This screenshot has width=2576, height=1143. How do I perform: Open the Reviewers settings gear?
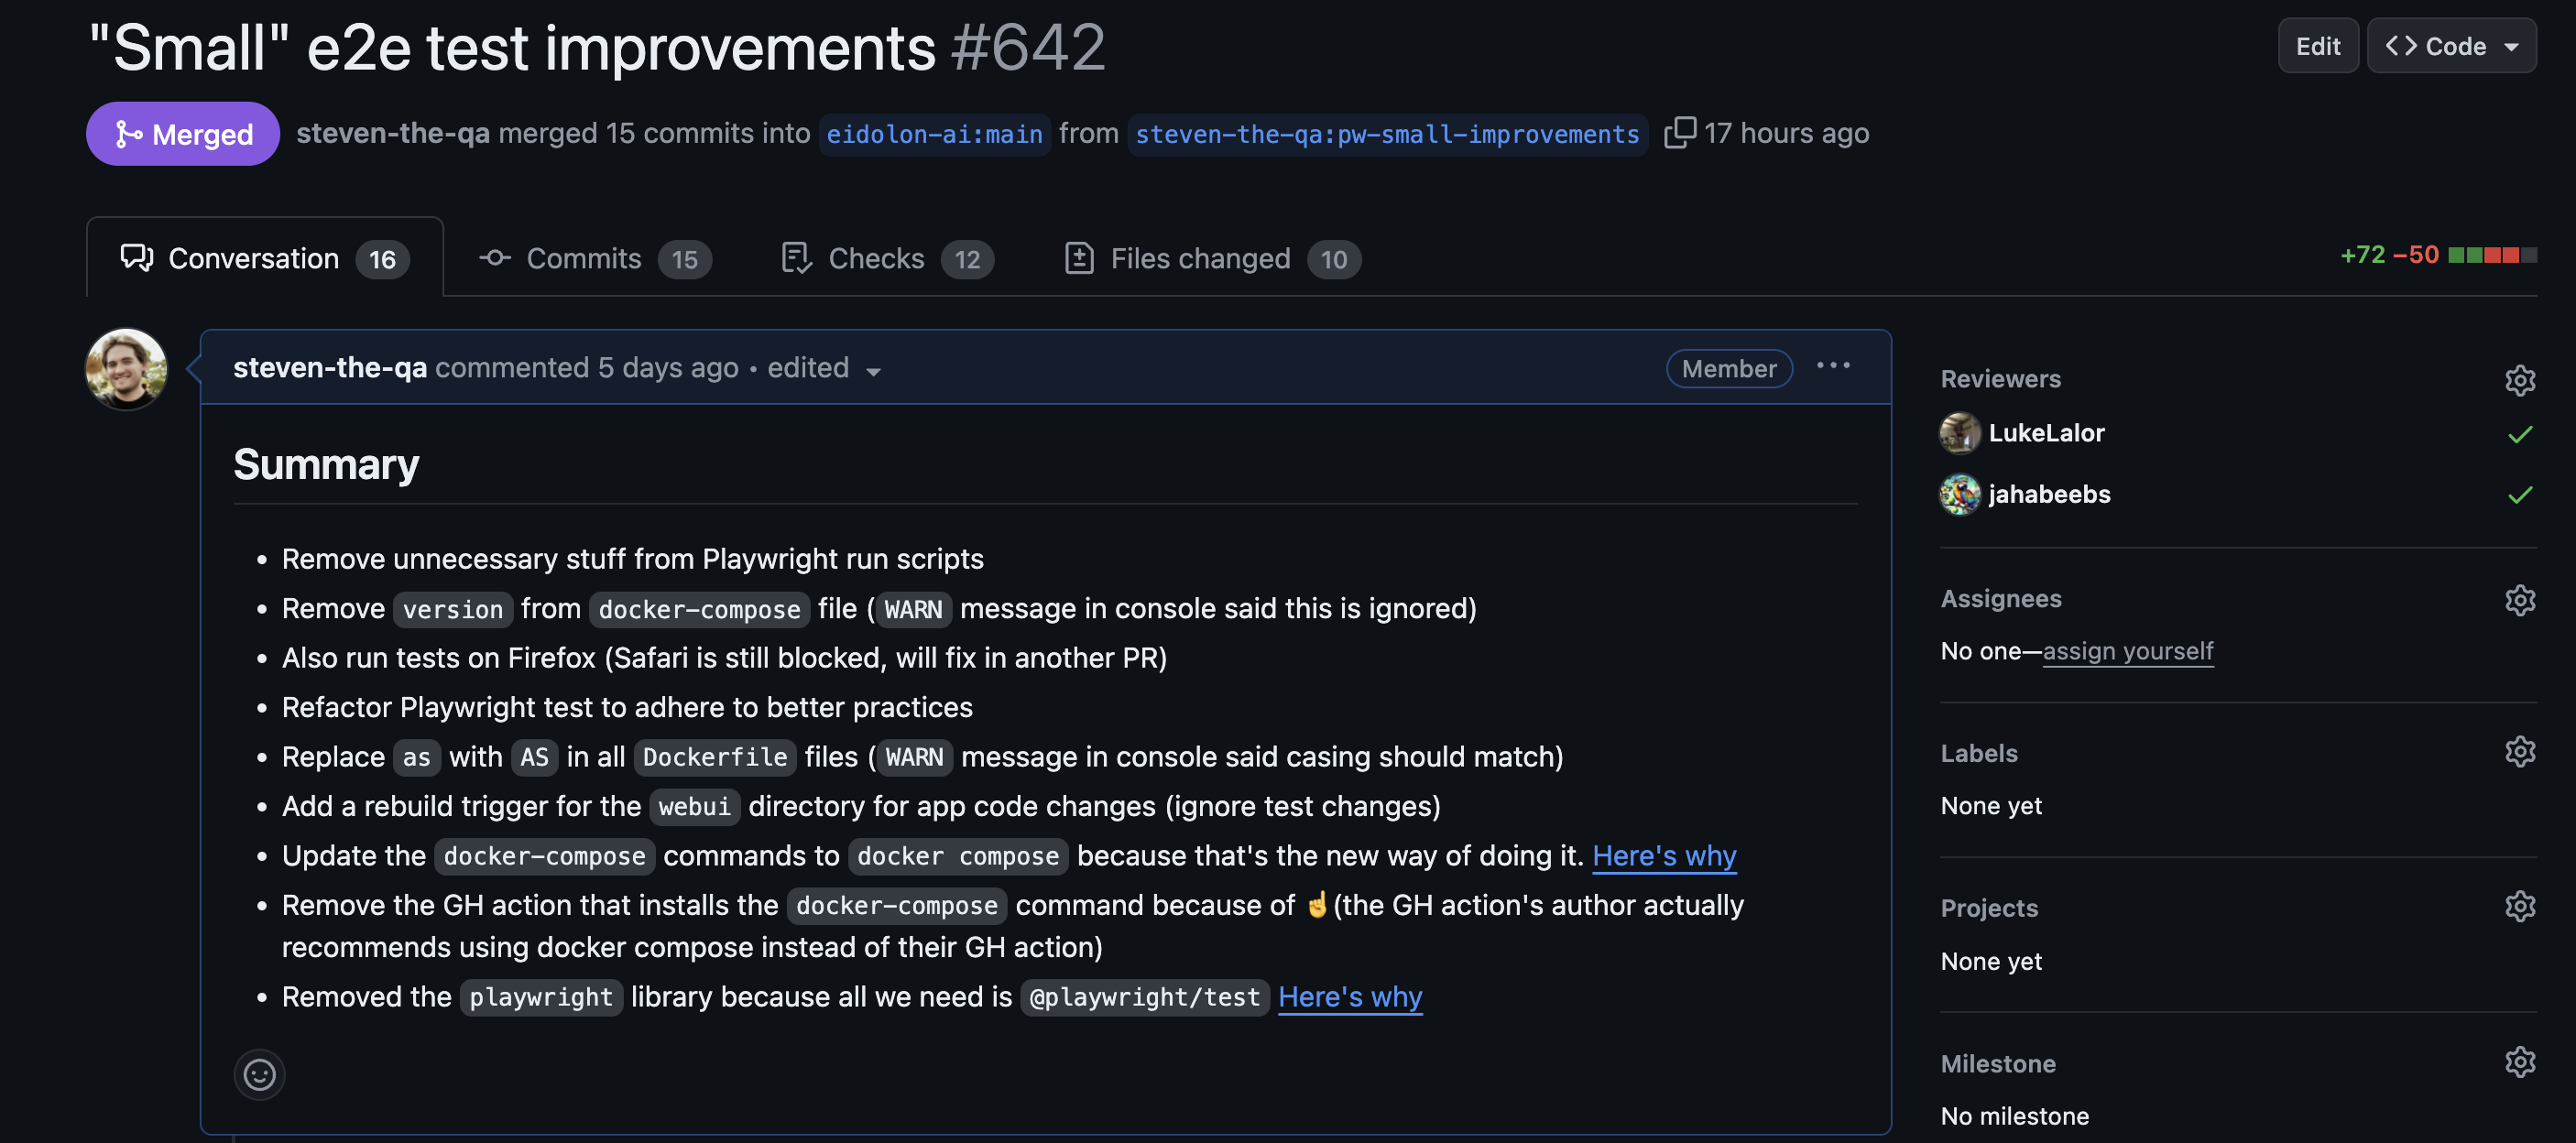pos(2519,380)
